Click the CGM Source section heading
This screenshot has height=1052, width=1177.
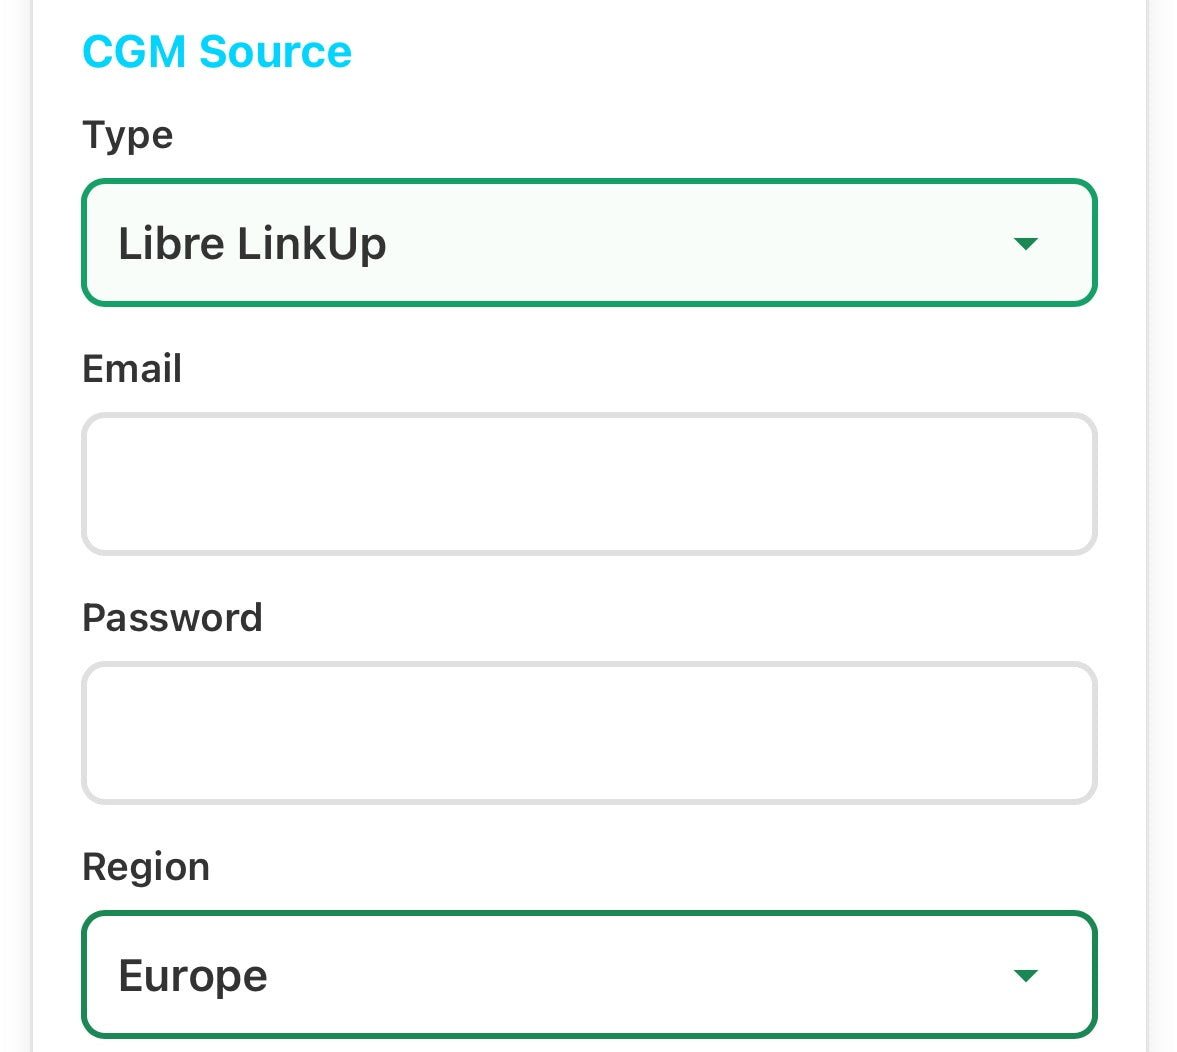point(217,52)
